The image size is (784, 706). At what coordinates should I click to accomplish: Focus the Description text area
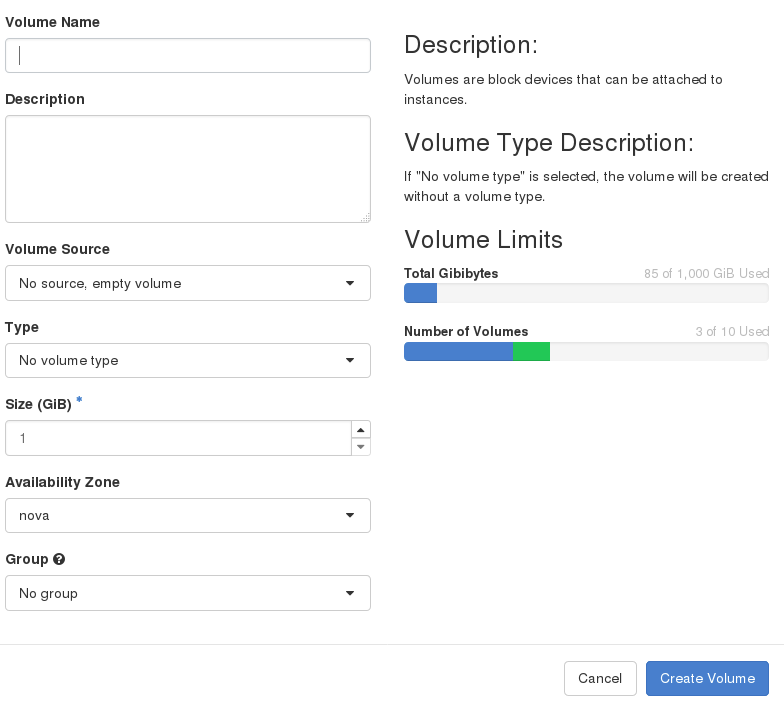click(x=188, y=169)
